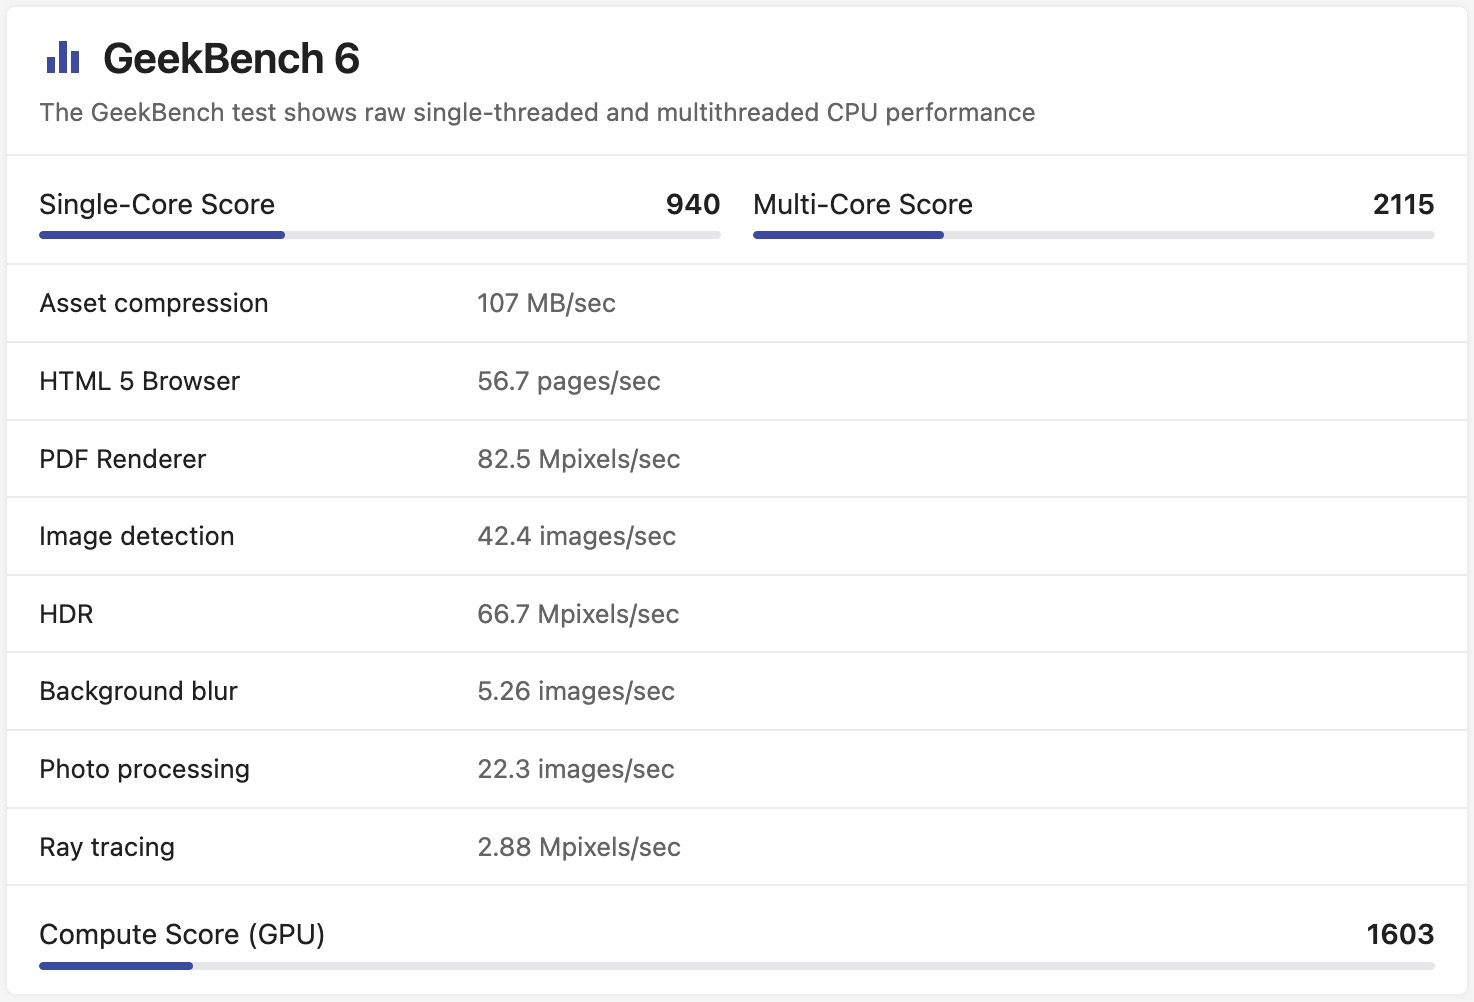Click the GeekBench 6 heading

click(231, 59)
